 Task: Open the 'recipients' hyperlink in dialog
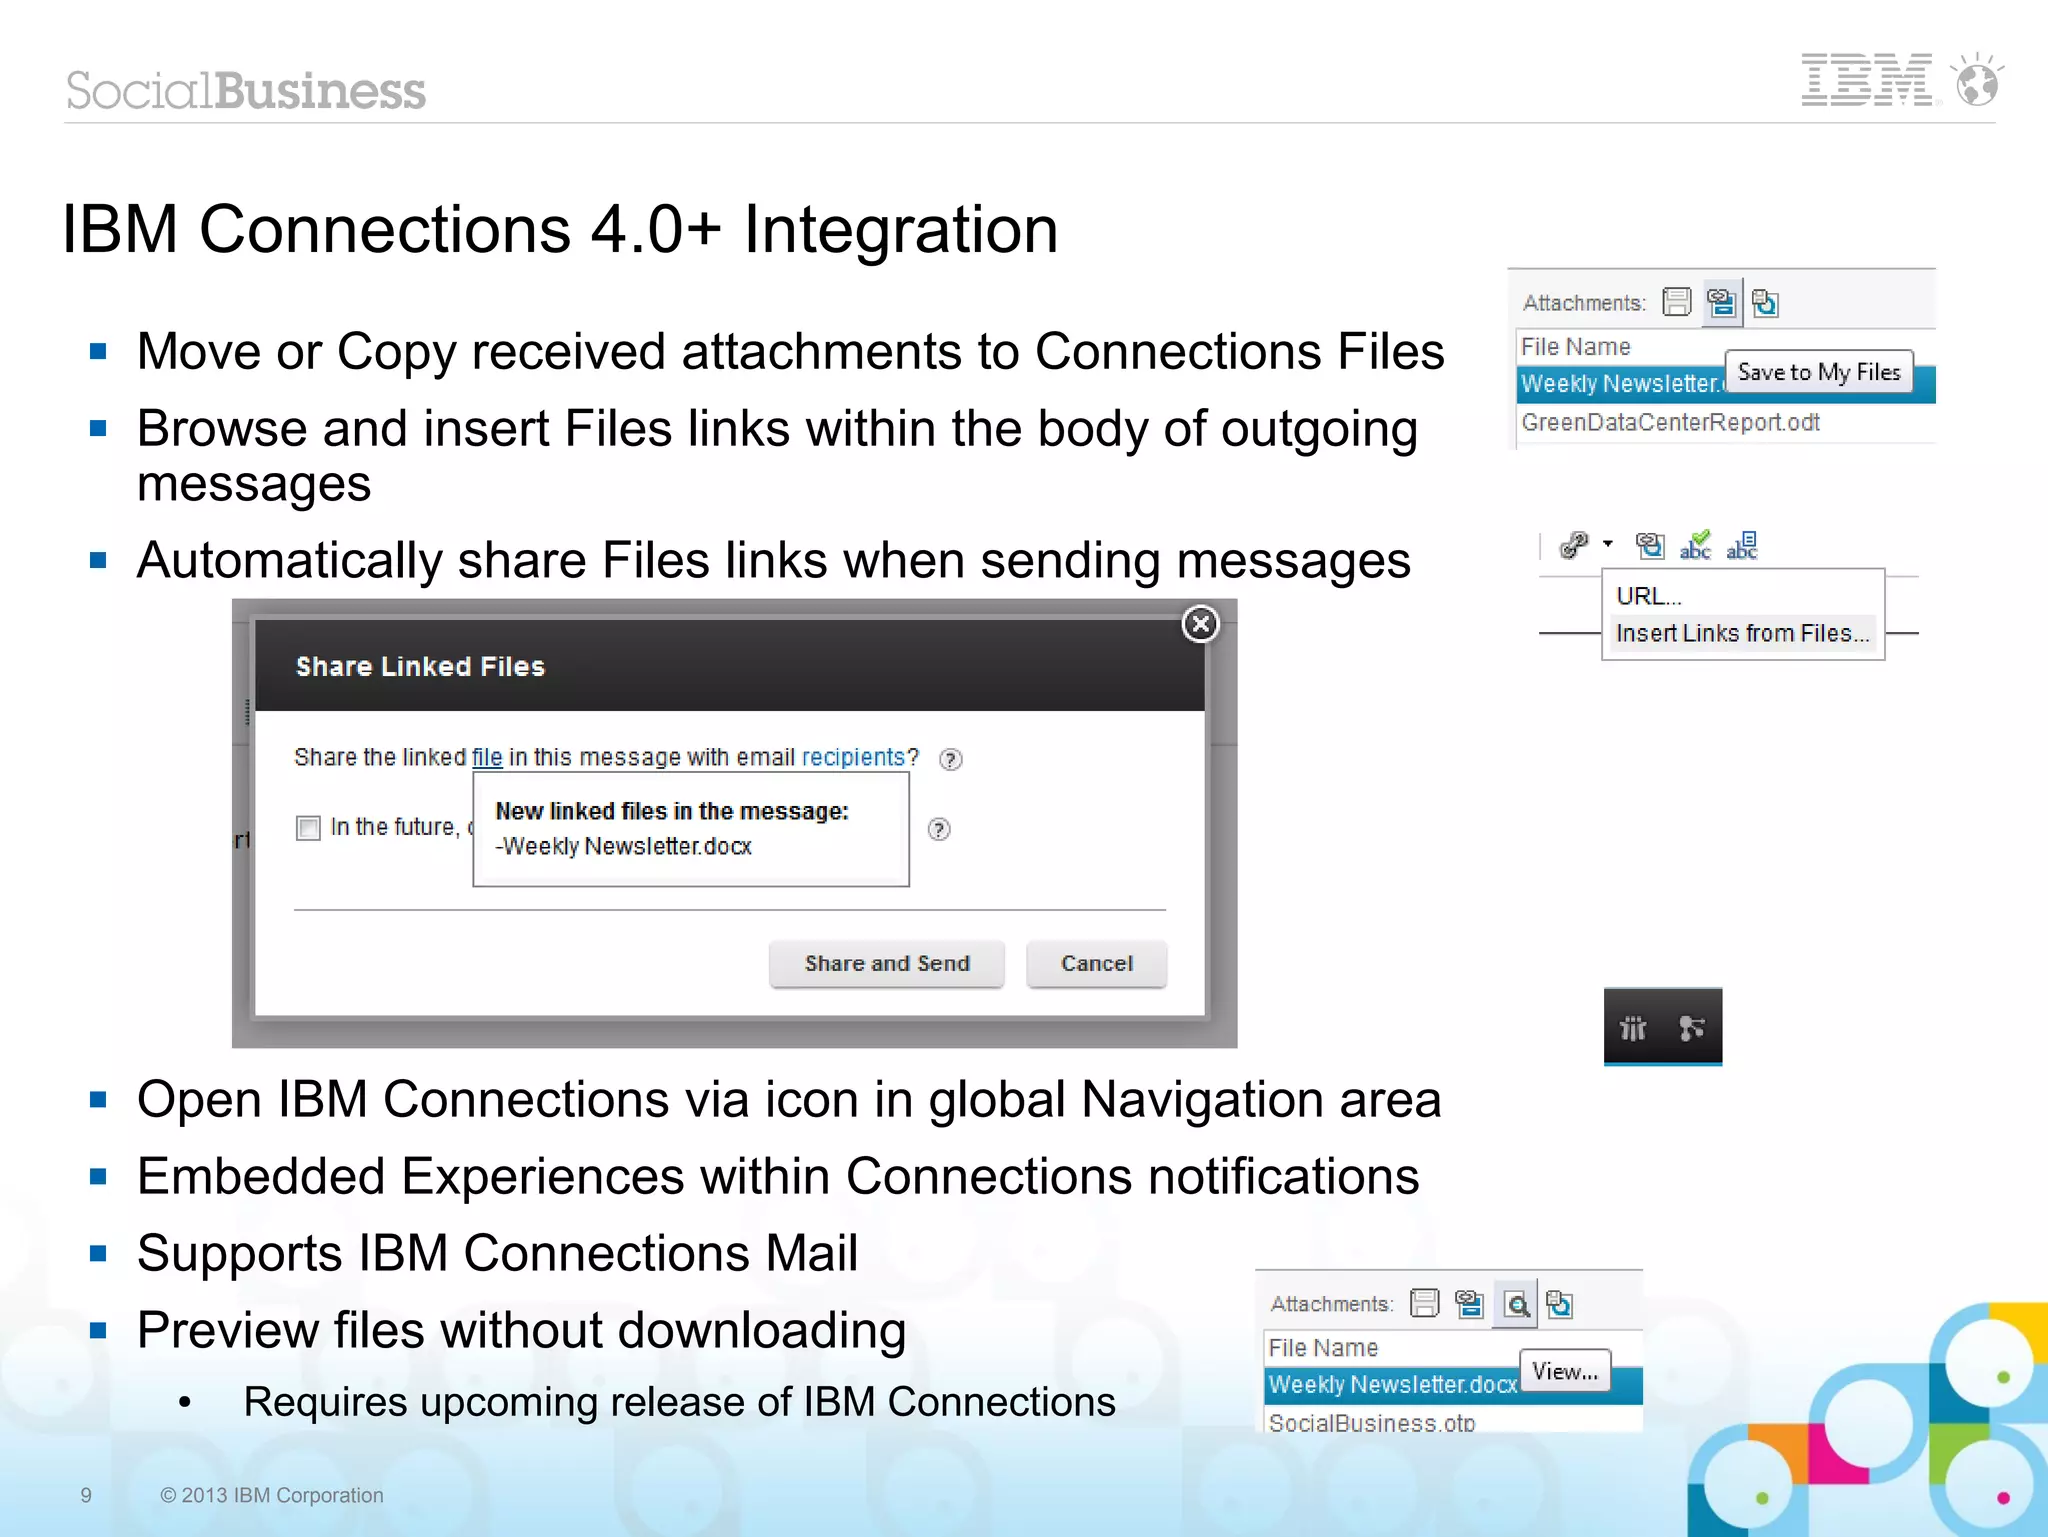coord(853,757)
